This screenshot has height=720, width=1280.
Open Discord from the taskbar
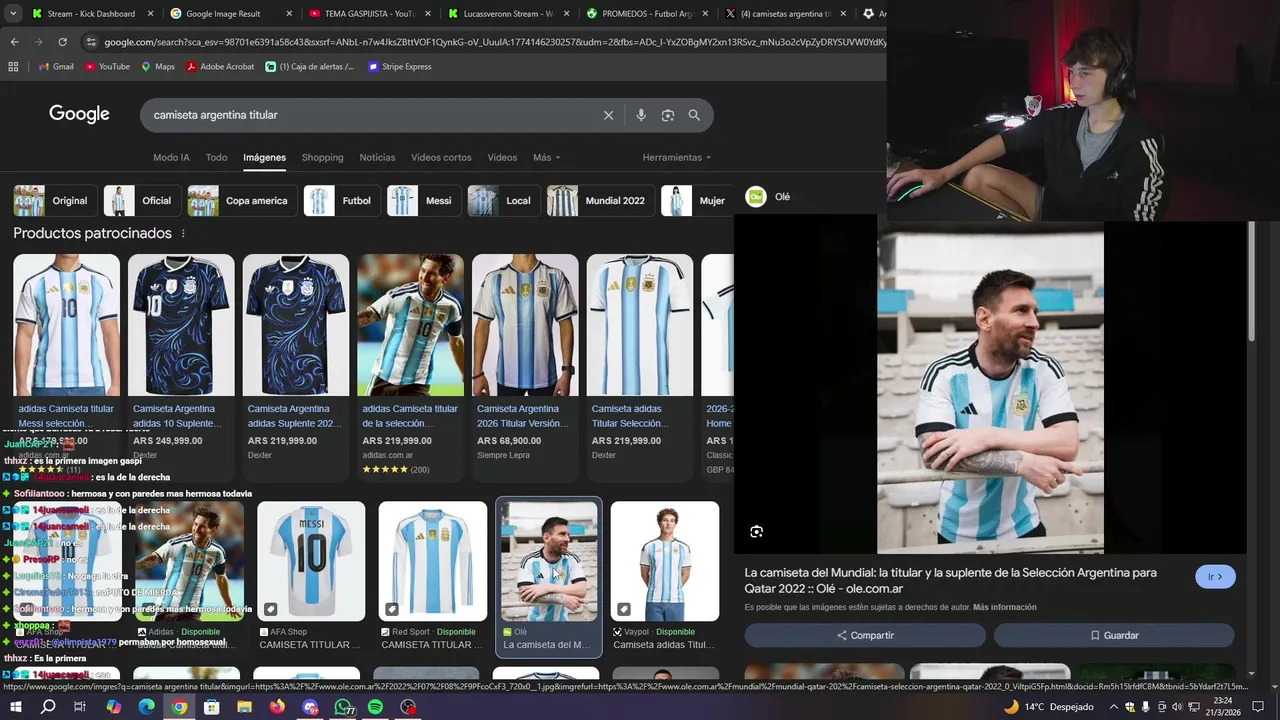pos(310,707)
